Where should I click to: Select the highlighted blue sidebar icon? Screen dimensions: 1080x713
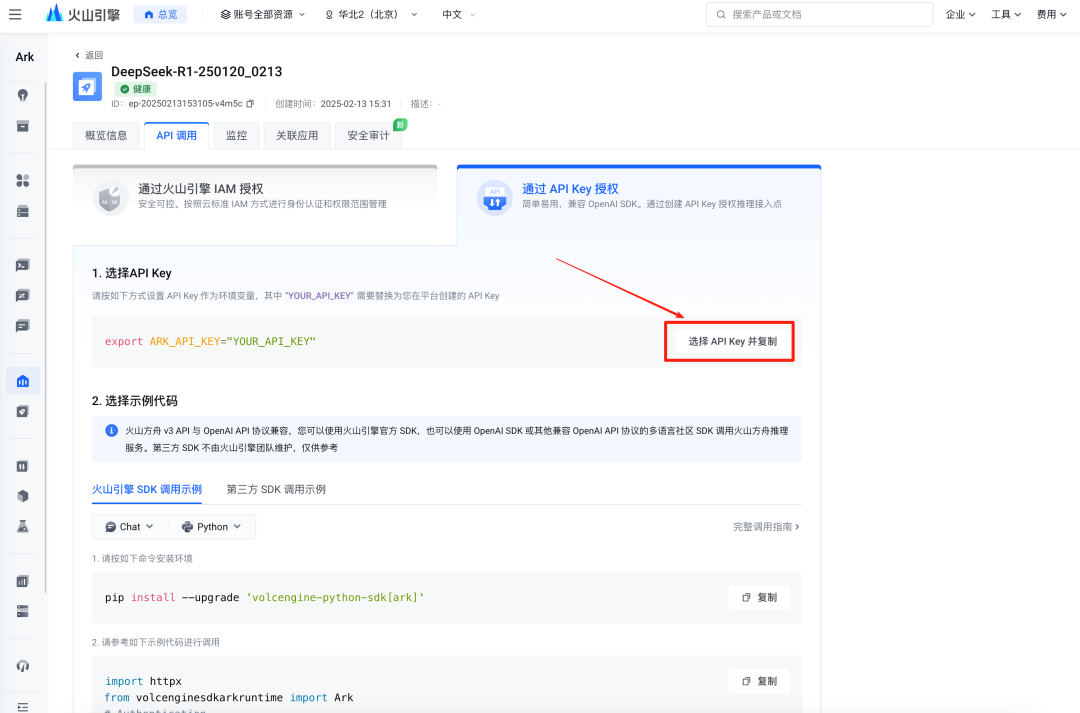[23, 381]
